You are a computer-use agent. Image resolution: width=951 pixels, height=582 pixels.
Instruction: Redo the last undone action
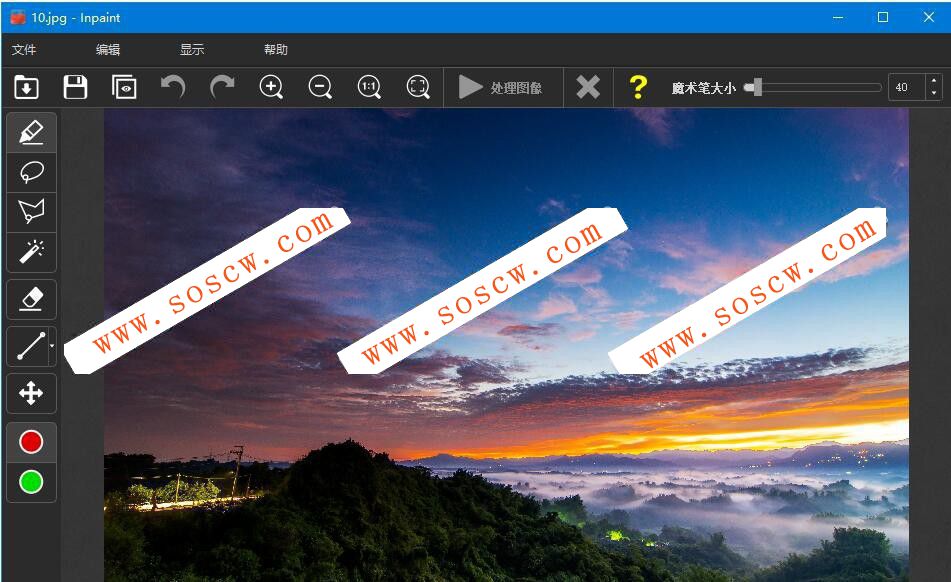pyautogui.click(x=222, y=87)
